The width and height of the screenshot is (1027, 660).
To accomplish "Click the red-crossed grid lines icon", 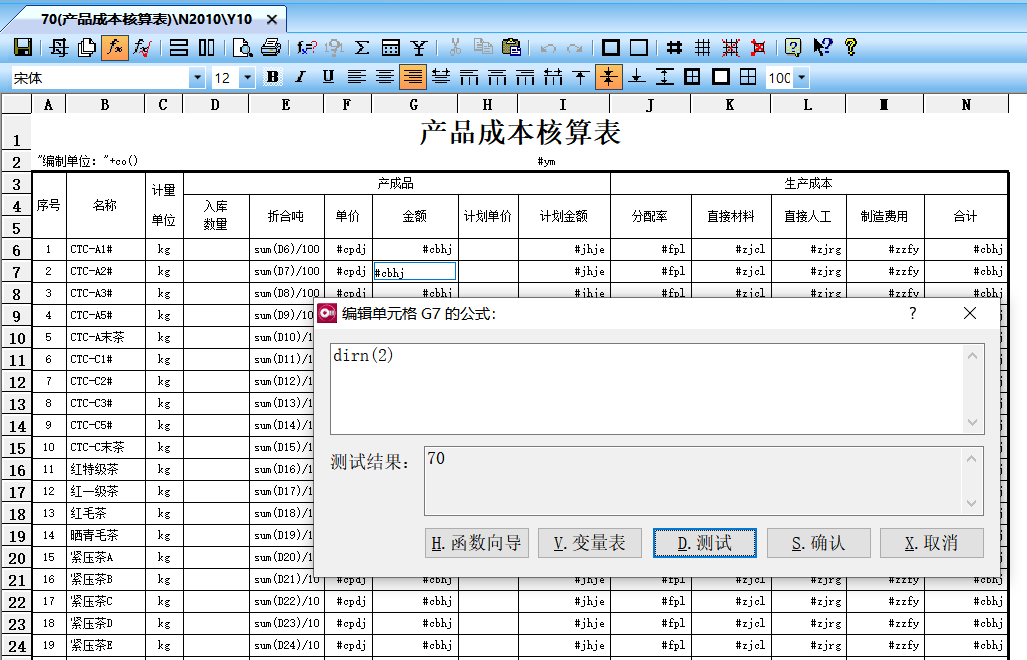I will [x=731, y=47].
